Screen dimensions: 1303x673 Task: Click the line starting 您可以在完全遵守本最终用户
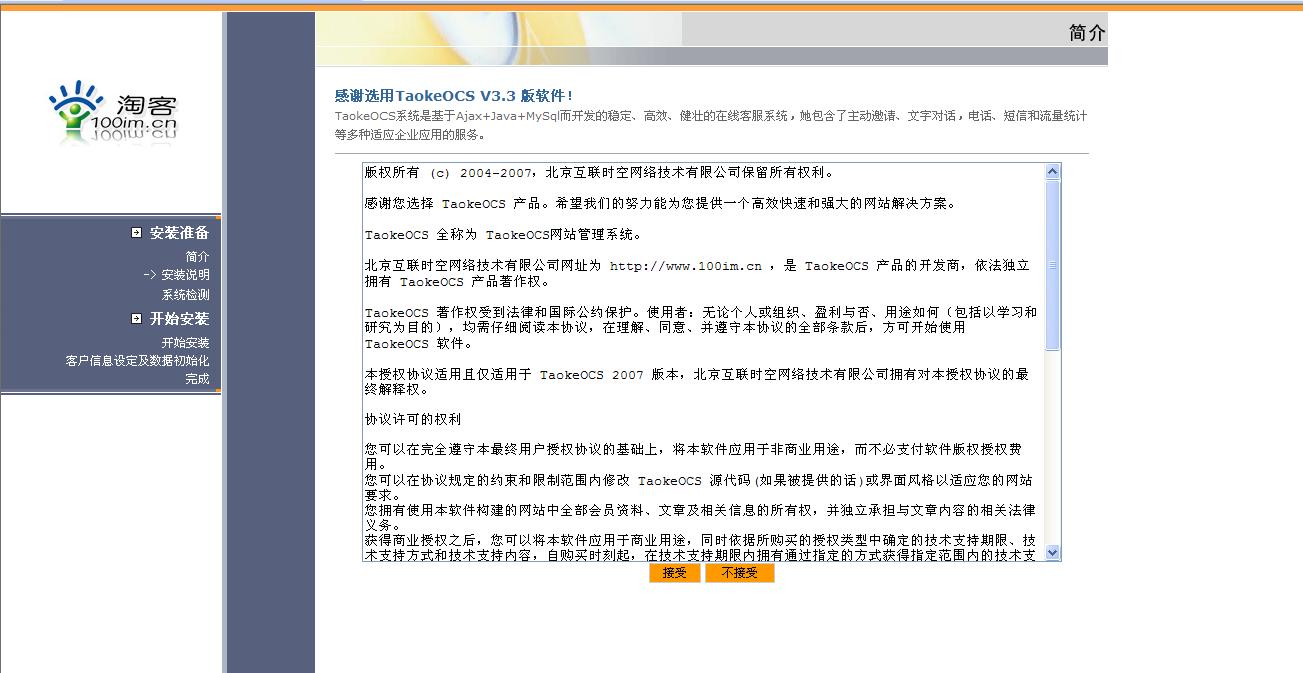pos(693,450)
